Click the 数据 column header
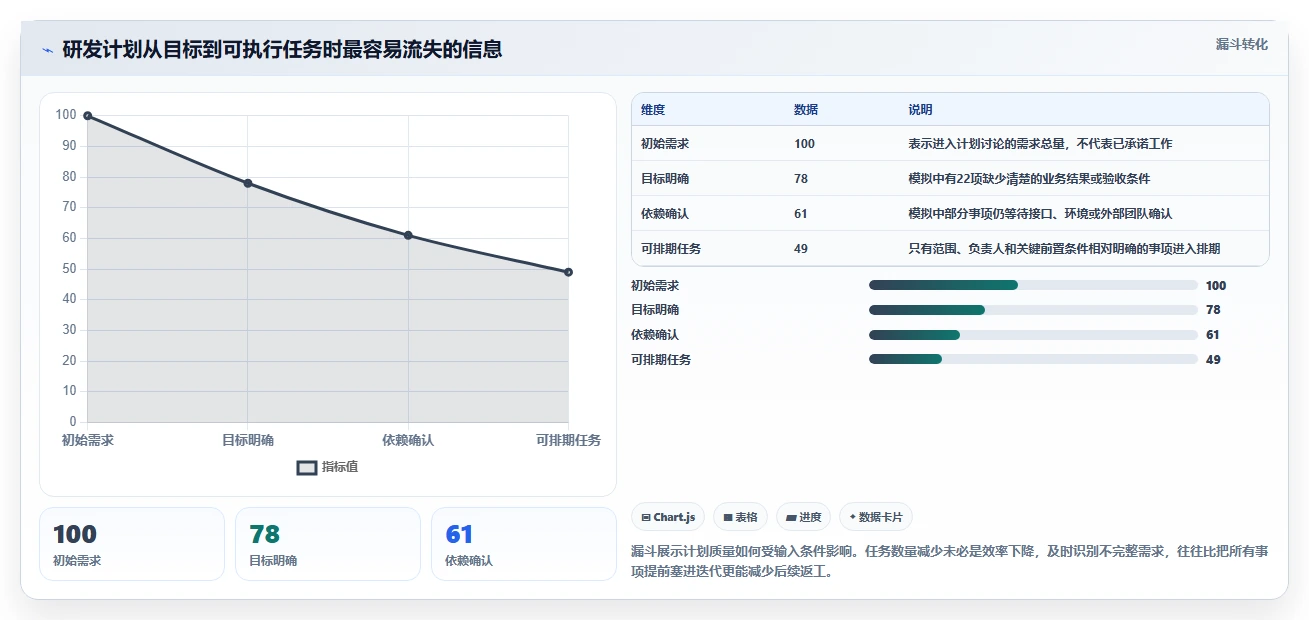Screen dimensions: 1309x620 coord(806,110)
